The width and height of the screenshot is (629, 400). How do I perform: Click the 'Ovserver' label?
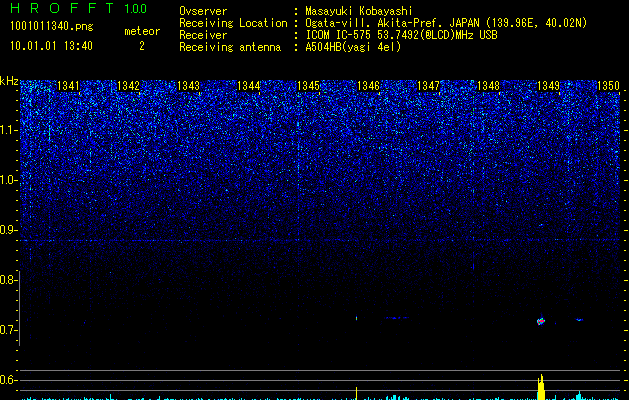pyautogui.click(x=203, y=11)
